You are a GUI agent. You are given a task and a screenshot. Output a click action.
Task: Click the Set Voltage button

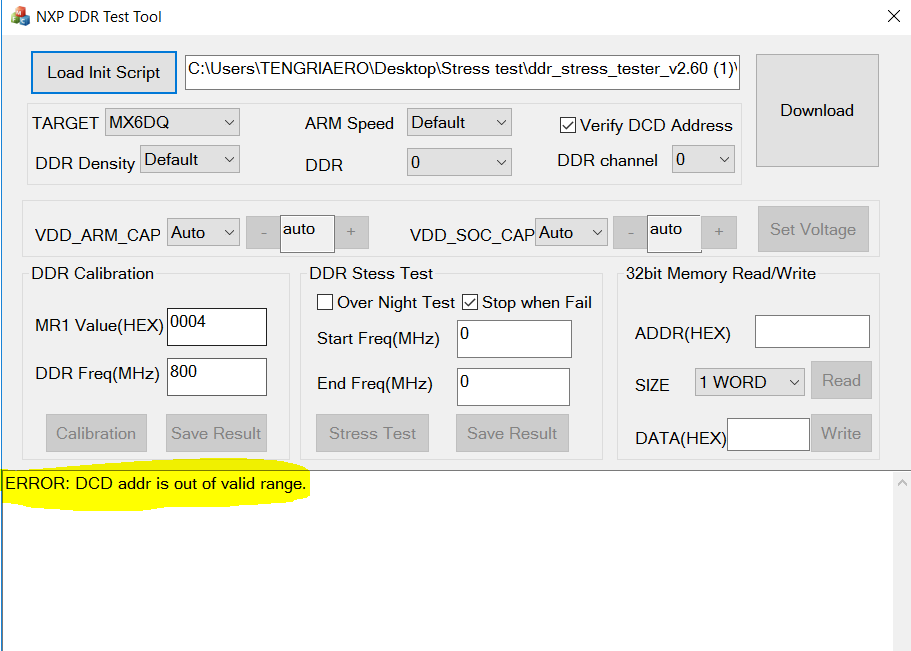click(x=813, y=229)
